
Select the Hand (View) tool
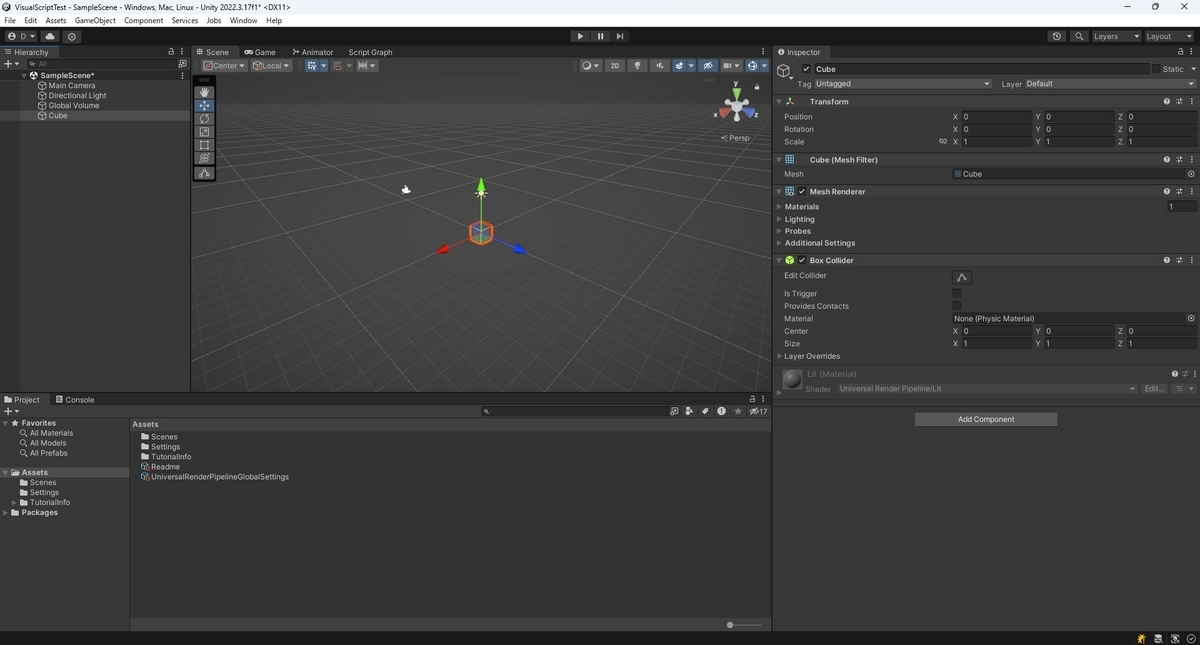tap(204, 92)
